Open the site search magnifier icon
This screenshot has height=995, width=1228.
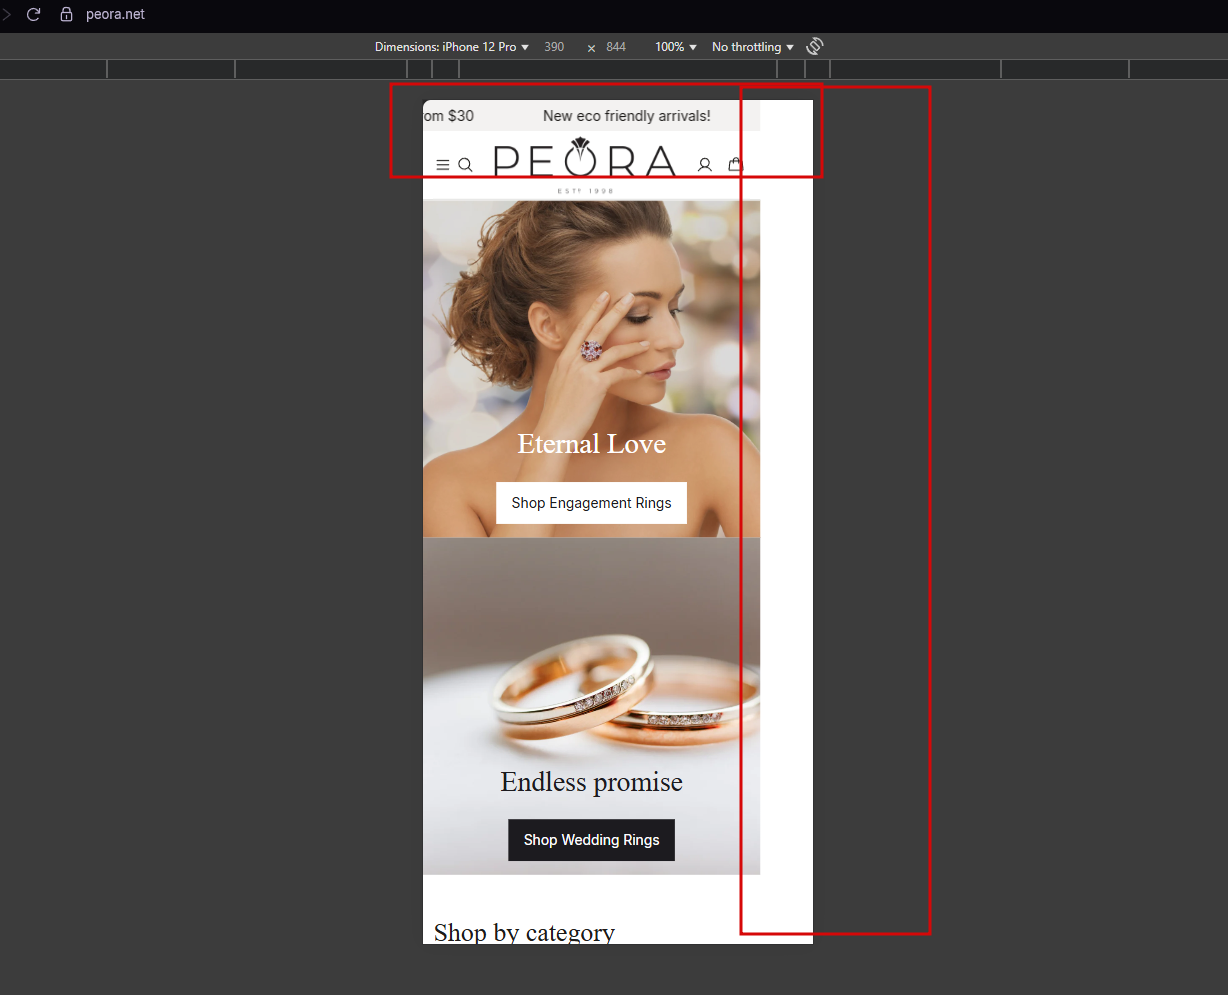(x=465, y=165)
